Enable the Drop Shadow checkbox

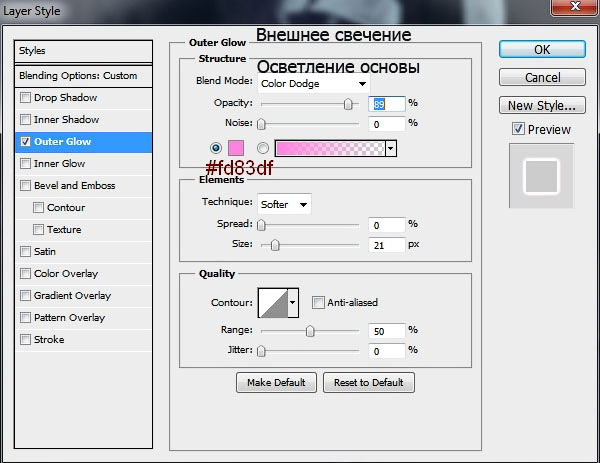click(x=25, y=98)
